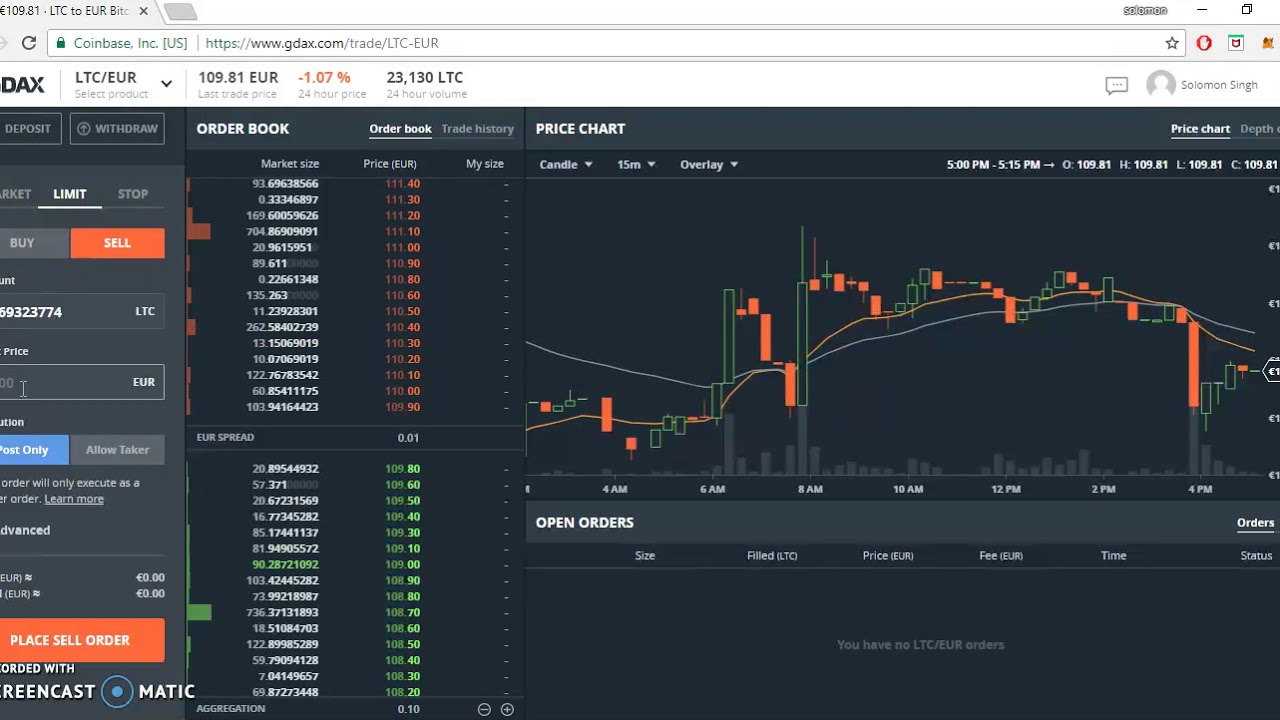Click the Solomon Singh account name

tap(1219, 85)
